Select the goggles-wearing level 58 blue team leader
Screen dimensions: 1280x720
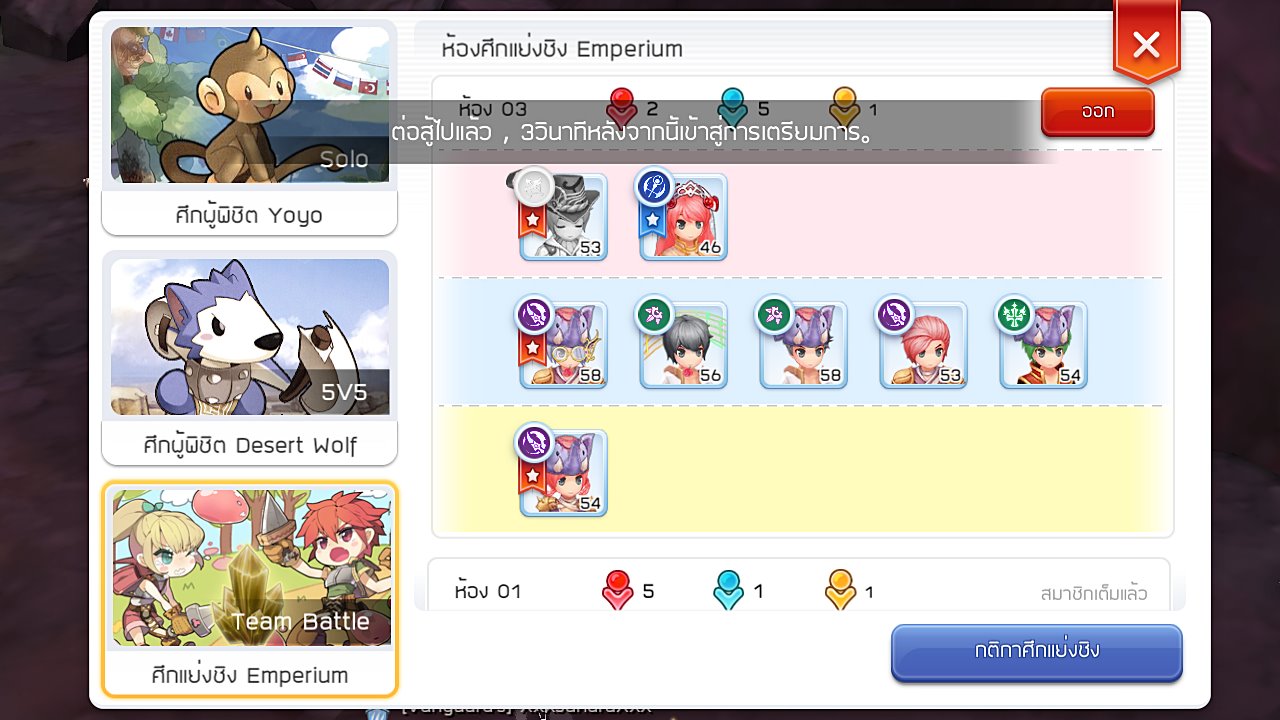(x=563, y=345)
